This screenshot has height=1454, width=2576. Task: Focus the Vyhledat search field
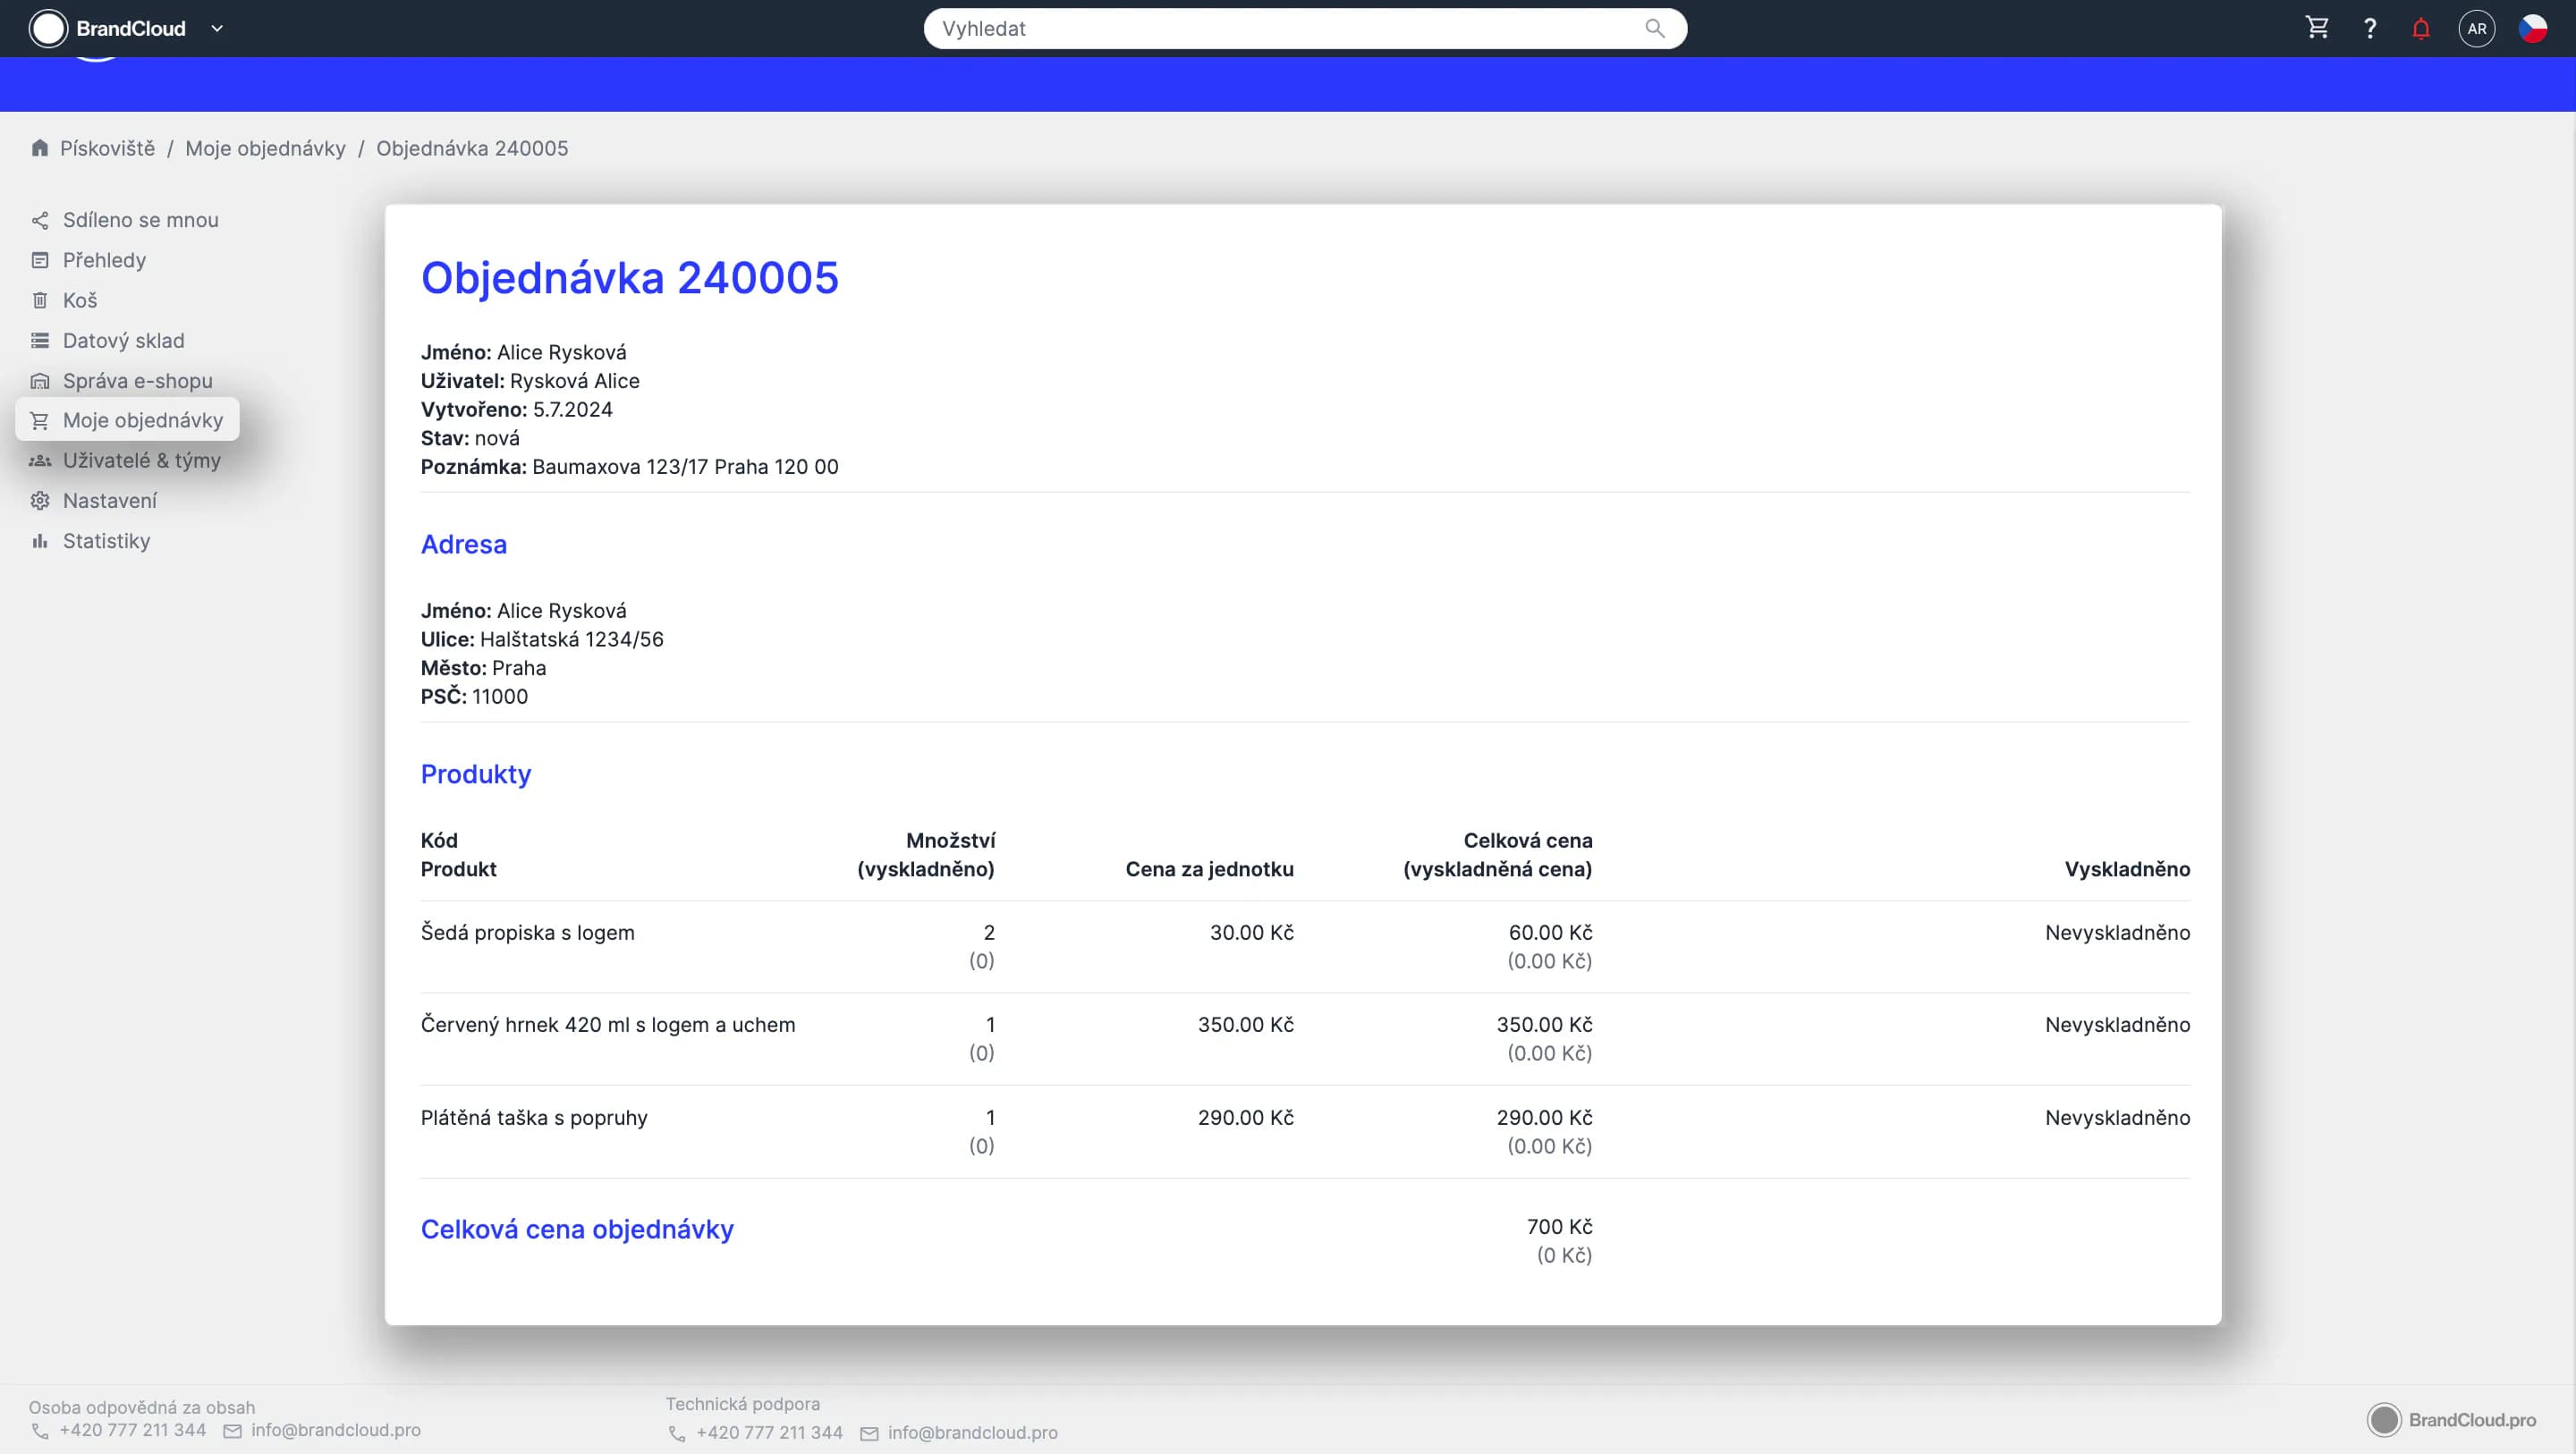coord(1280,28)
